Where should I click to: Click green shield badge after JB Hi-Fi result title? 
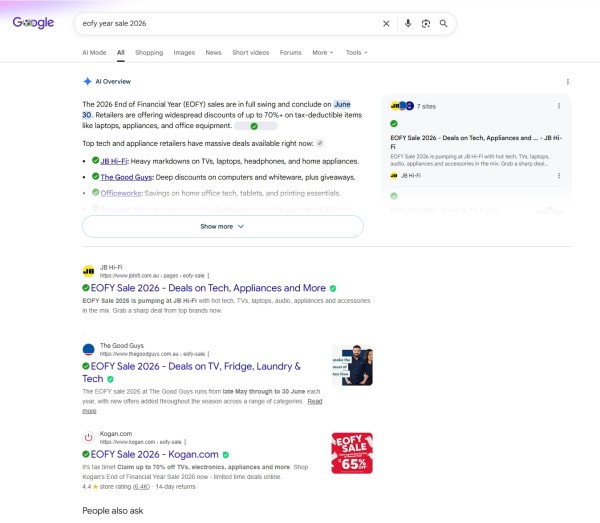coord(333,288)
